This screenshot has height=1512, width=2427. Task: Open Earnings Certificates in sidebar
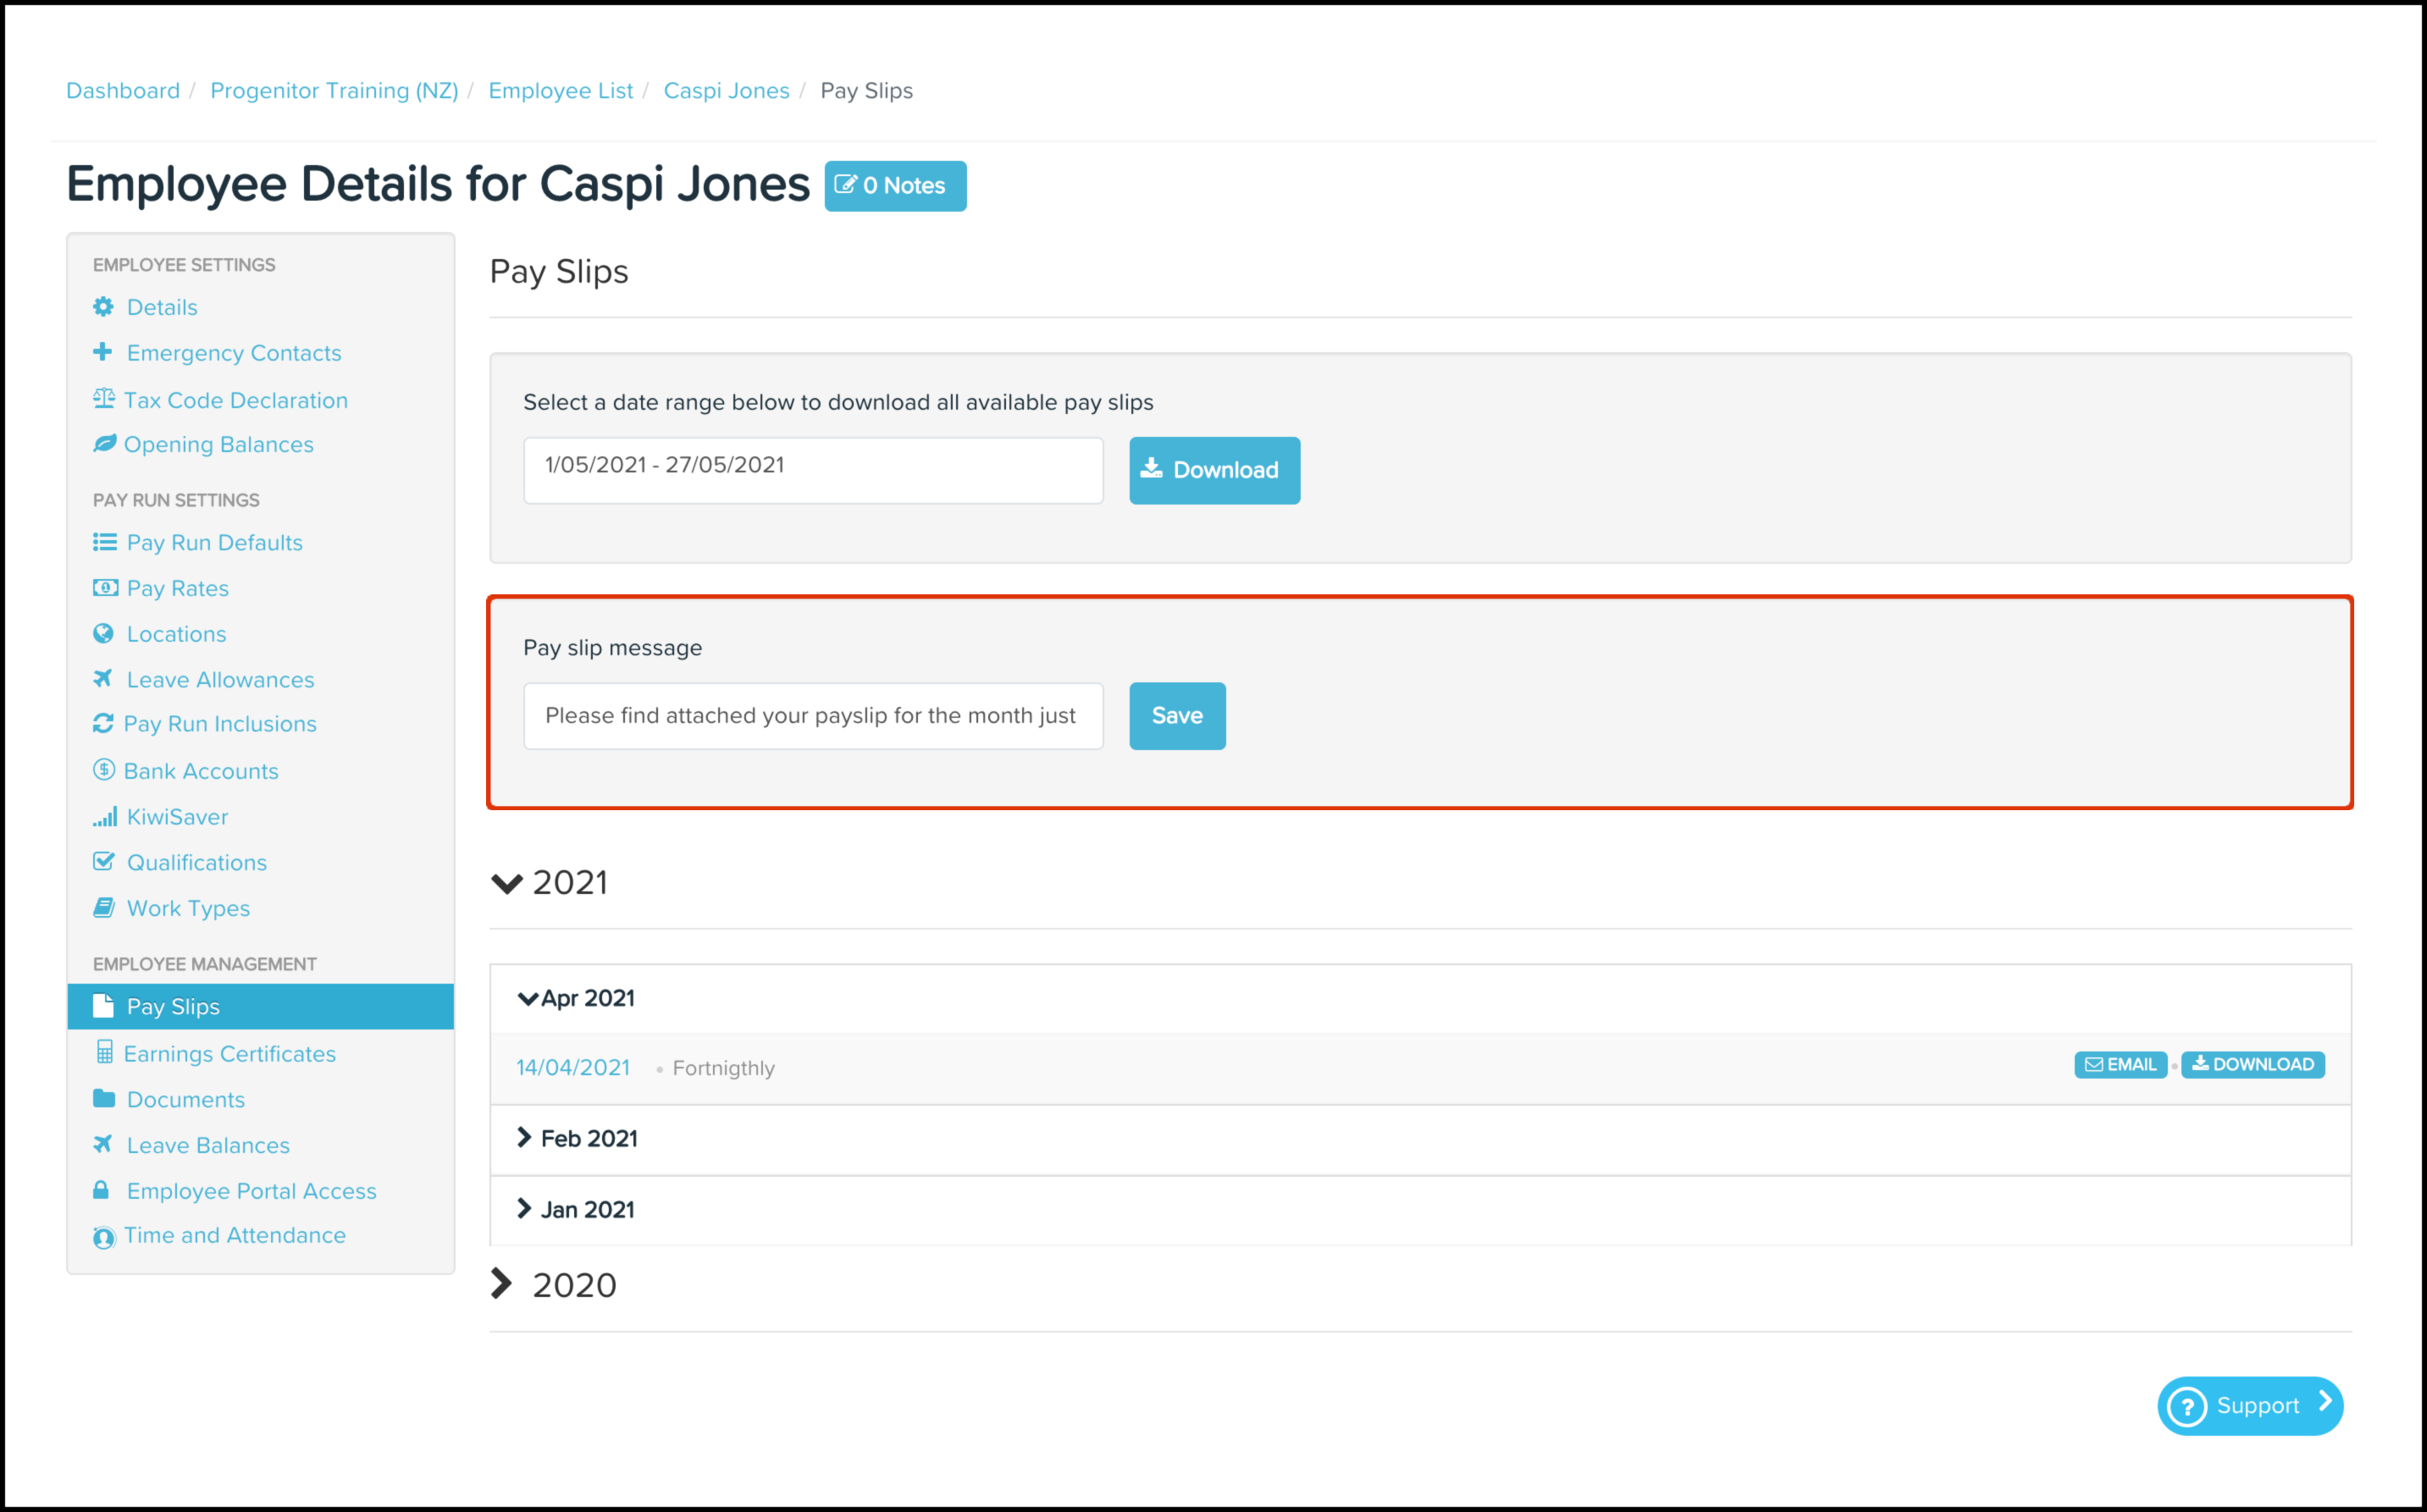[x=229, y=1053]
